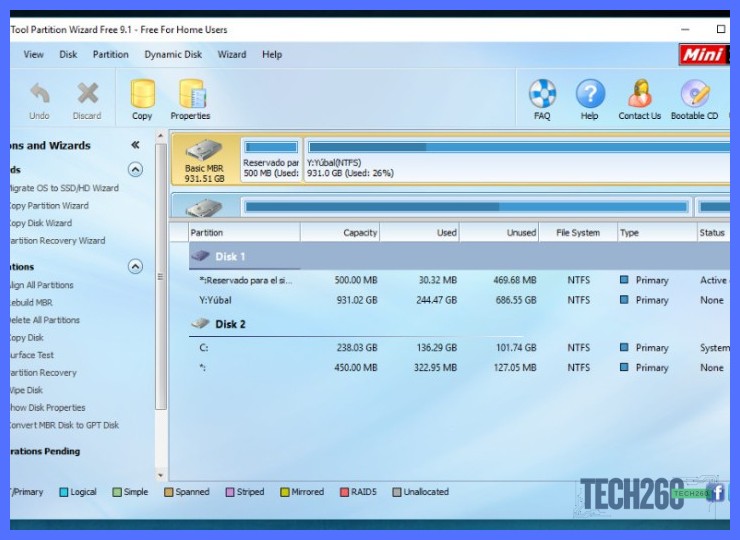This screenshot has height=540, width=740.
Task: Click sidebar scrollbar down arrow
Action: click(x=160, y=475)
